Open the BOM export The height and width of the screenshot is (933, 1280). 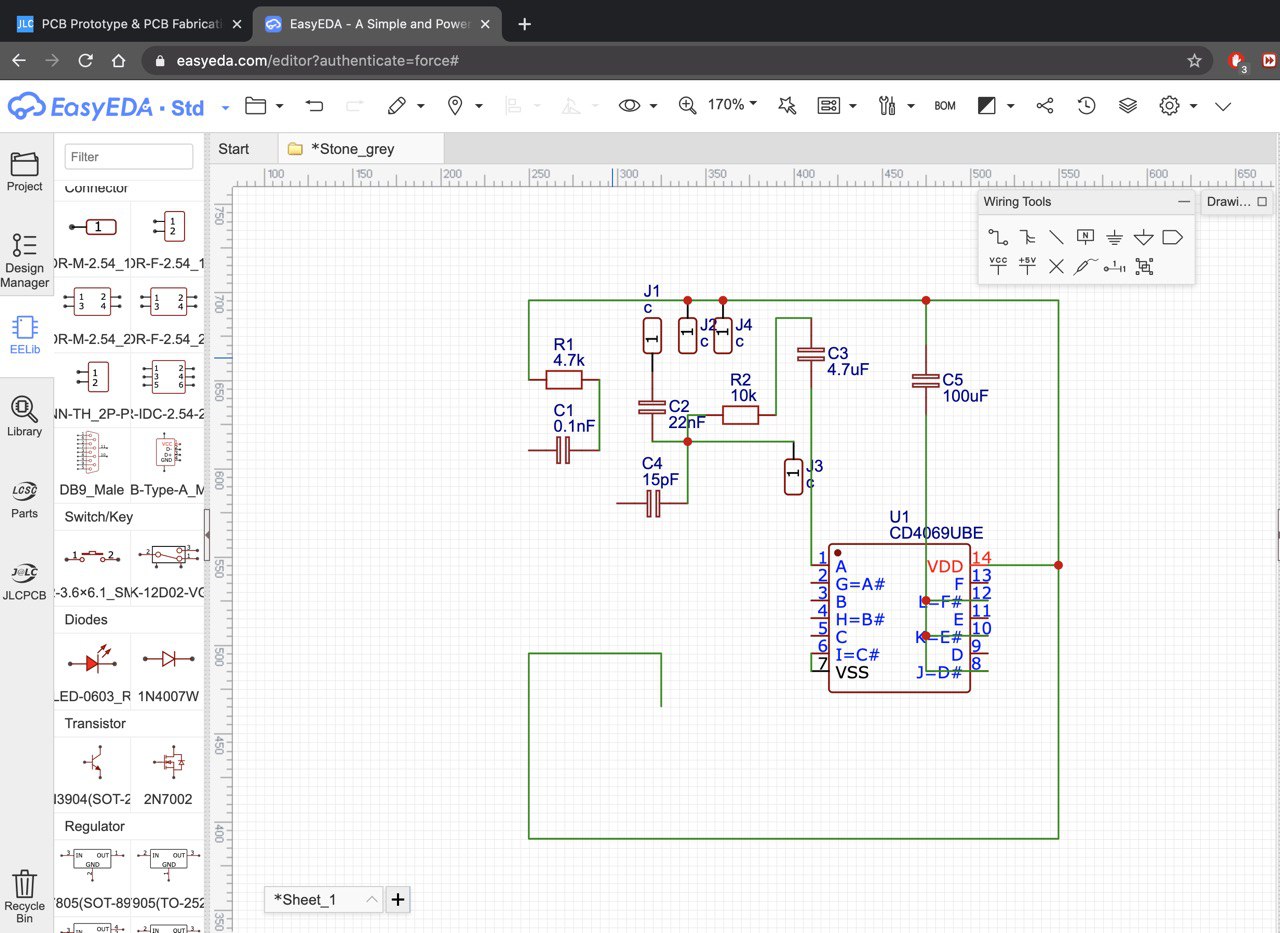pos(945,106)
